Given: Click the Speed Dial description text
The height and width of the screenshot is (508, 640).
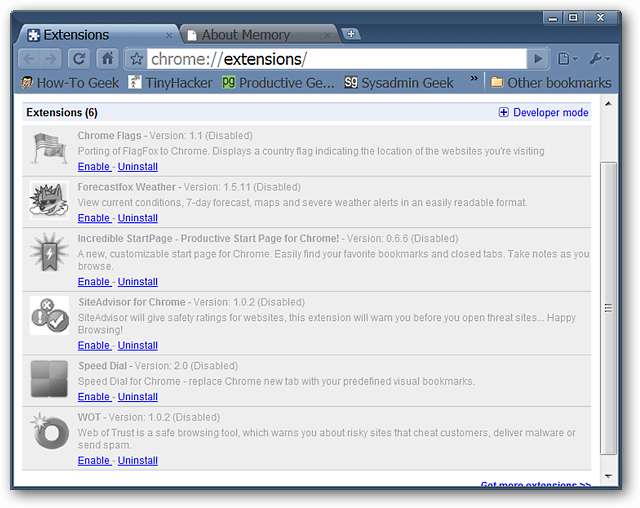Looking at the screenshot, I should (x=276, y=382).
